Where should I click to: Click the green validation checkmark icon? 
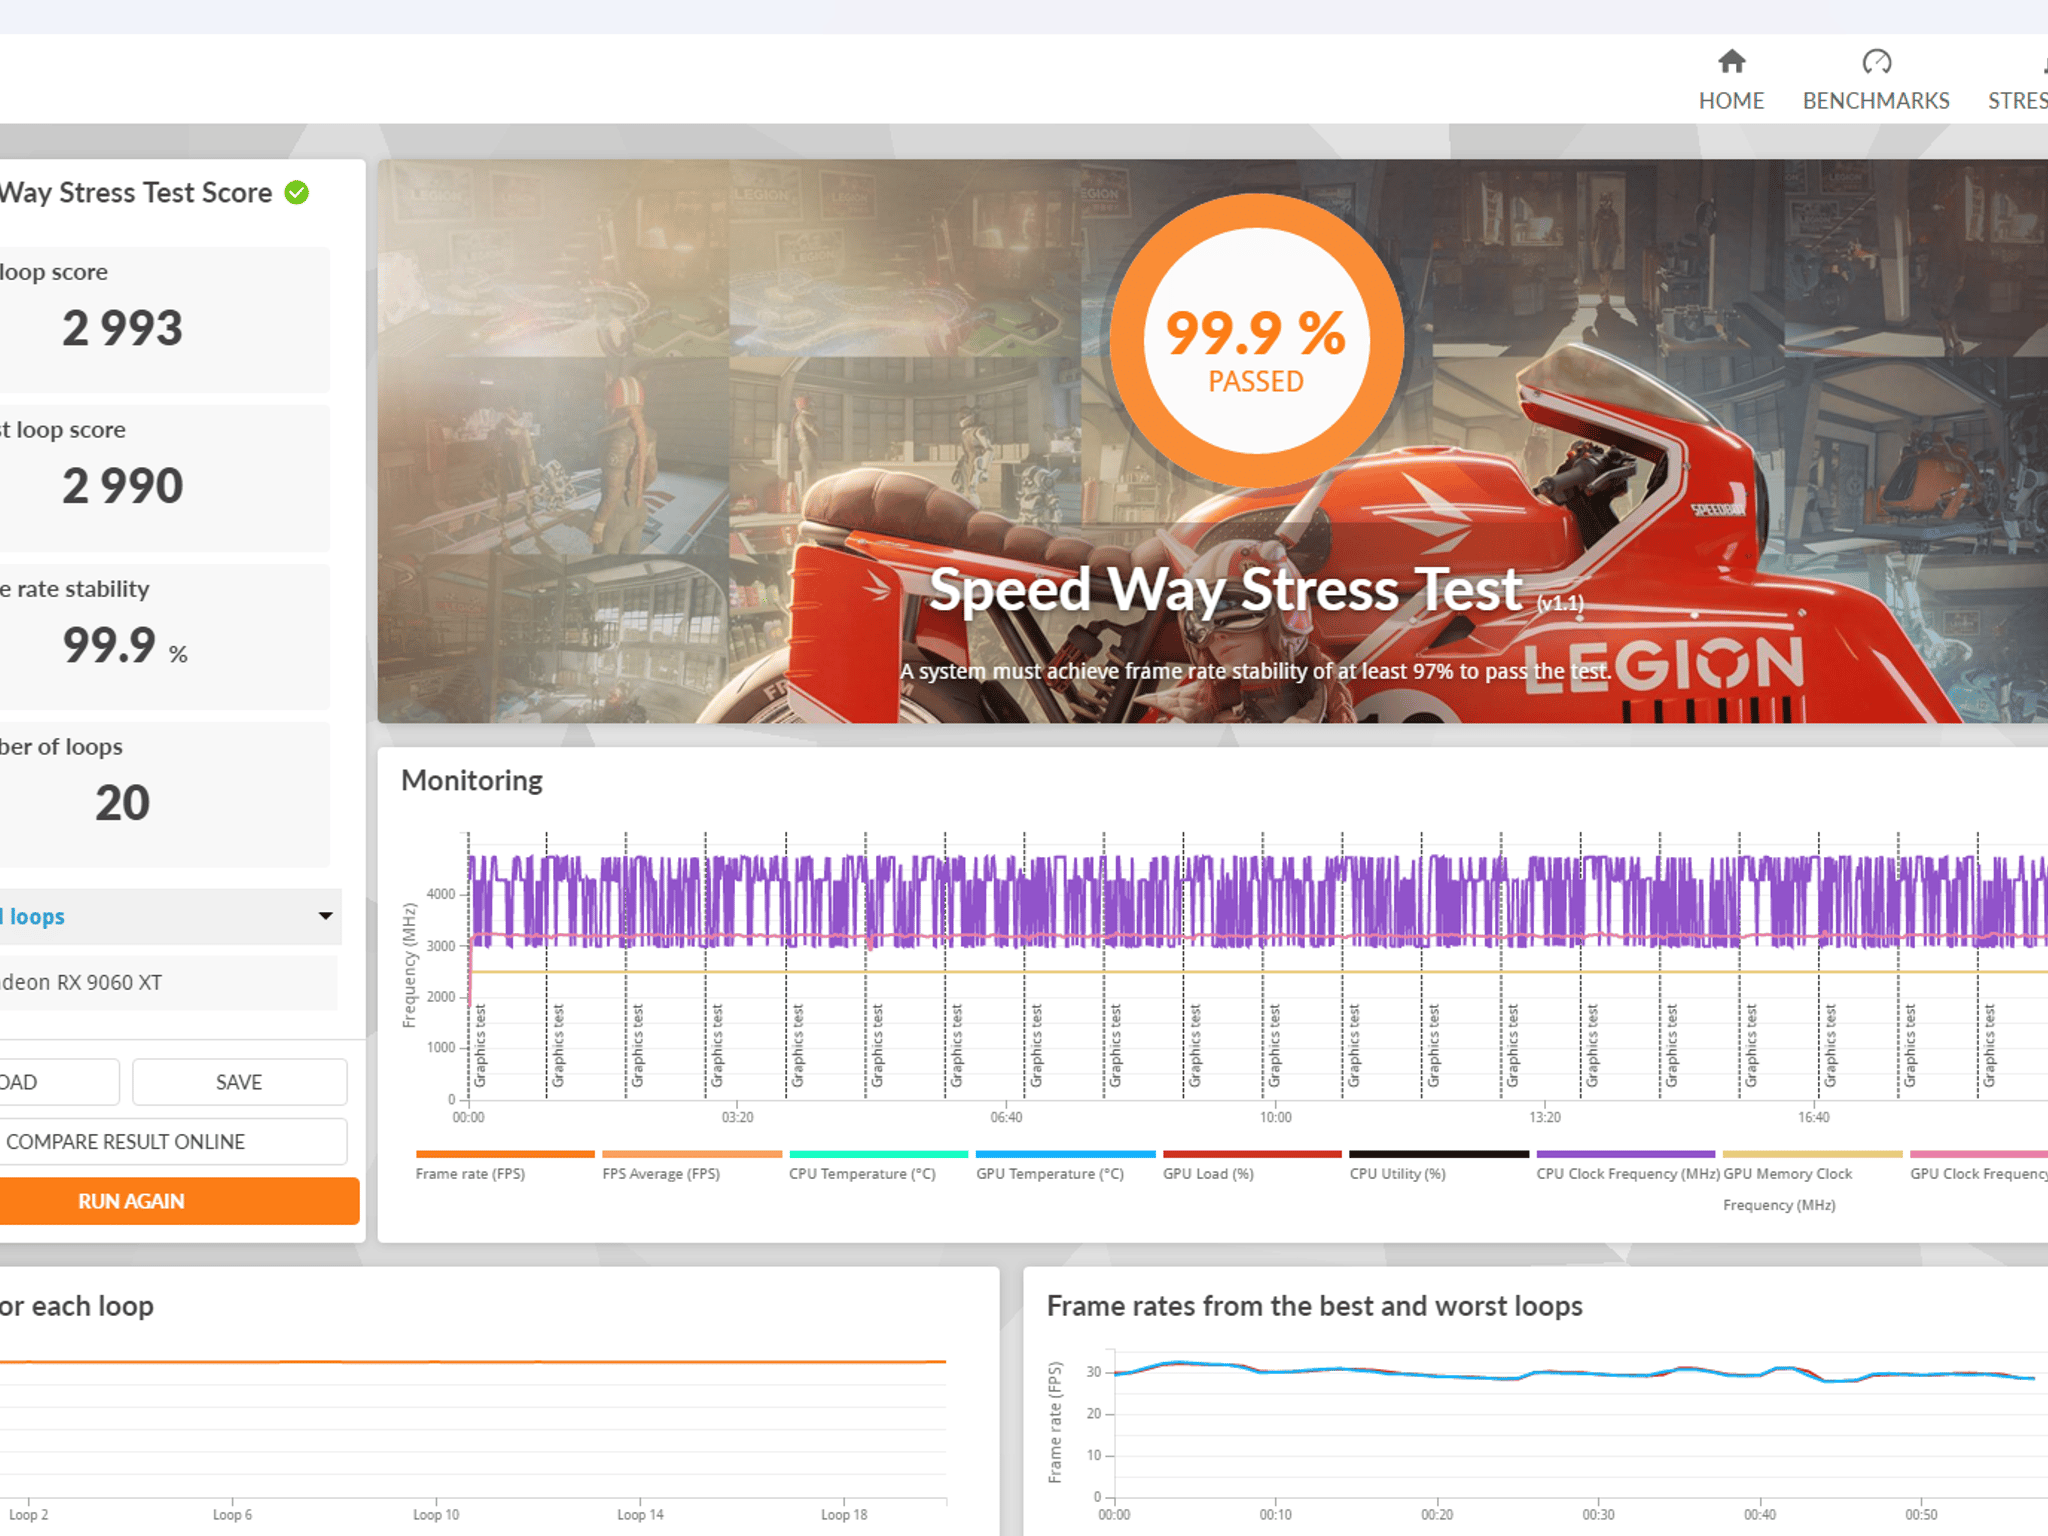[x=297, y=192]
